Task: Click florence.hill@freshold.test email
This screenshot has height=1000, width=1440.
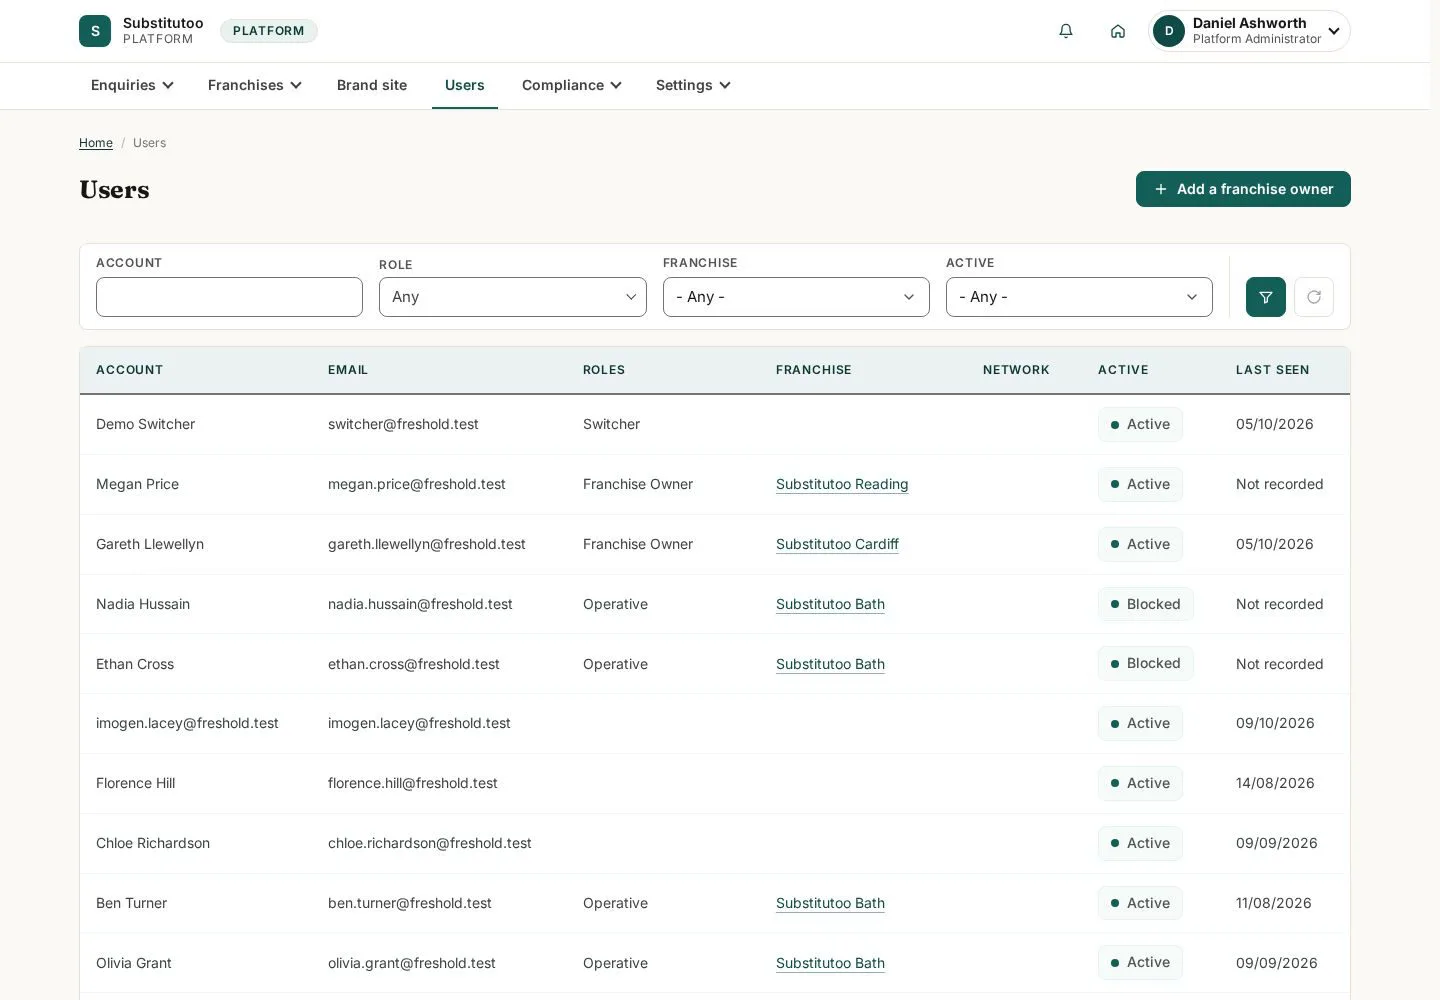Action: pos(413,783)
